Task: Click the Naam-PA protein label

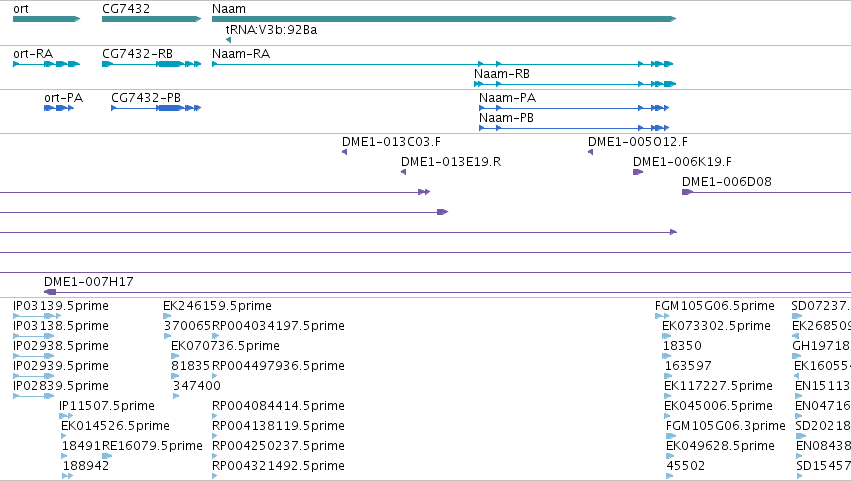Action: (507, 98)
